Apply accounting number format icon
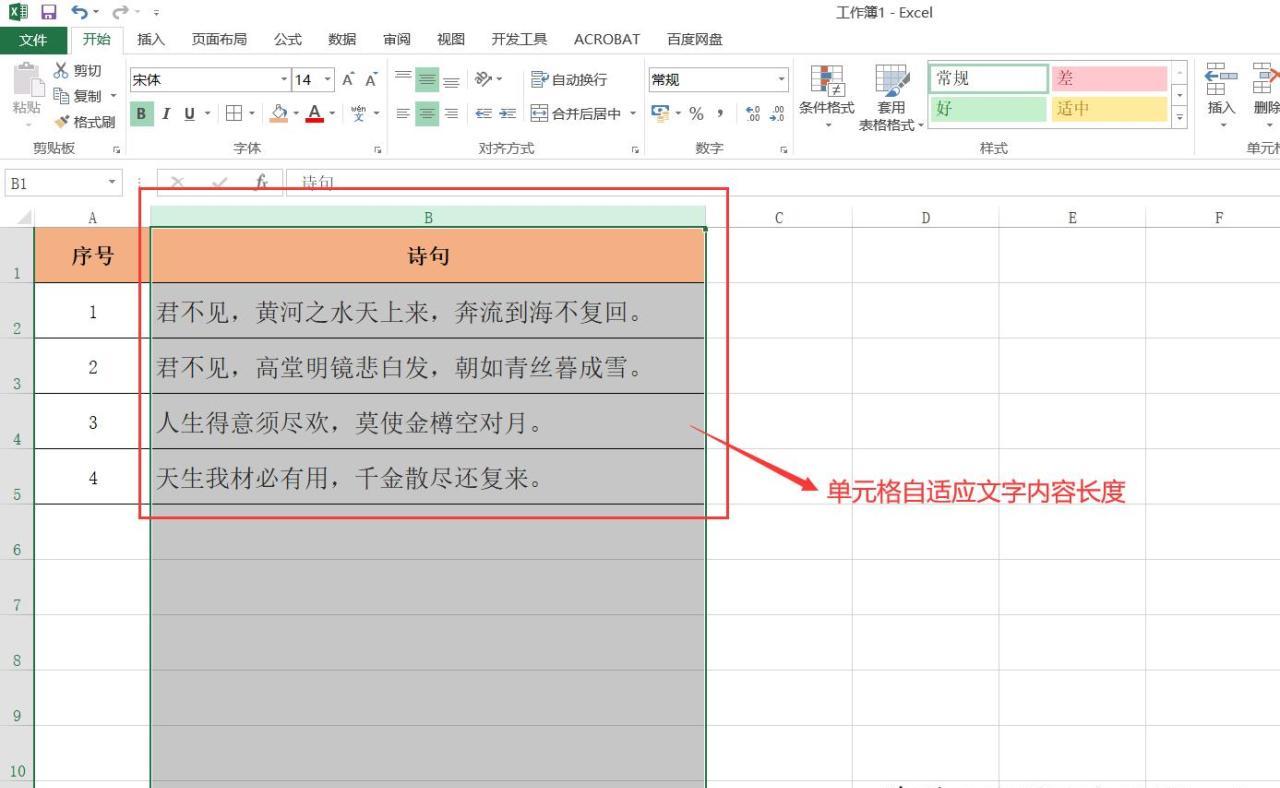 pyautogui.click(x=660, y=113)
